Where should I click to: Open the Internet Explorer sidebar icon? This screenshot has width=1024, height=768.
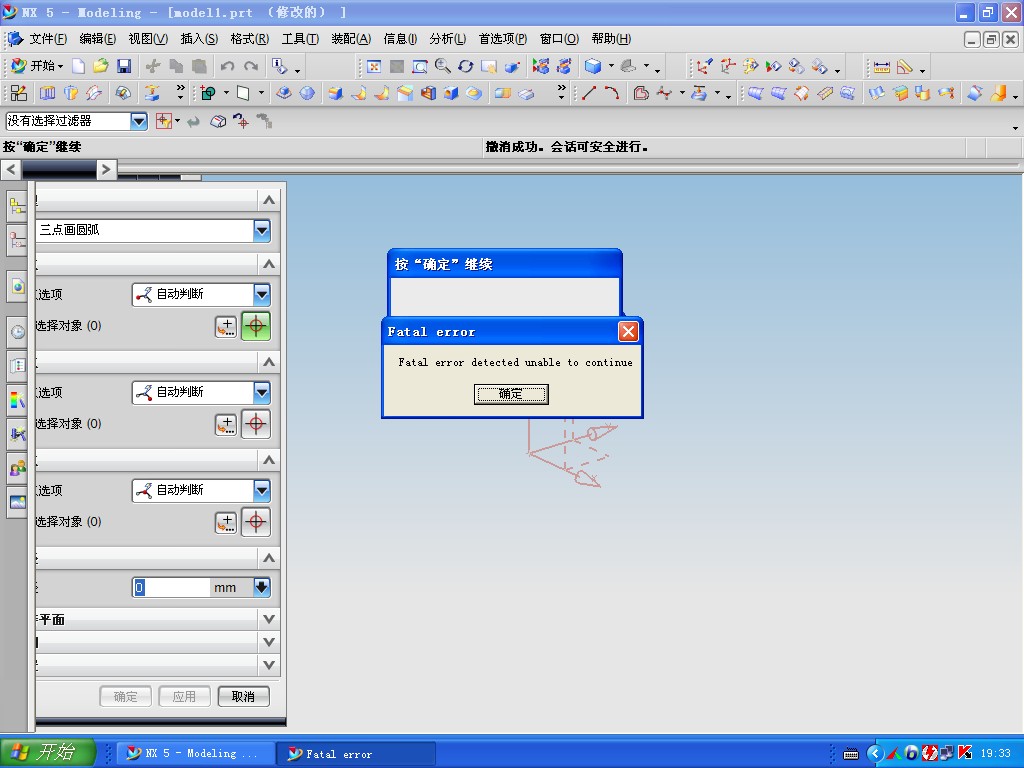tap(18, 286)
